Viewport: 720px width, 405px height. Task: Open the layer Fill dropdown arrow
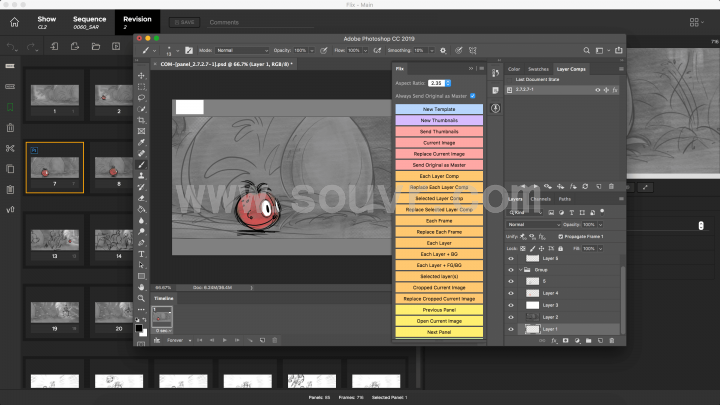(x=600, y=248)
